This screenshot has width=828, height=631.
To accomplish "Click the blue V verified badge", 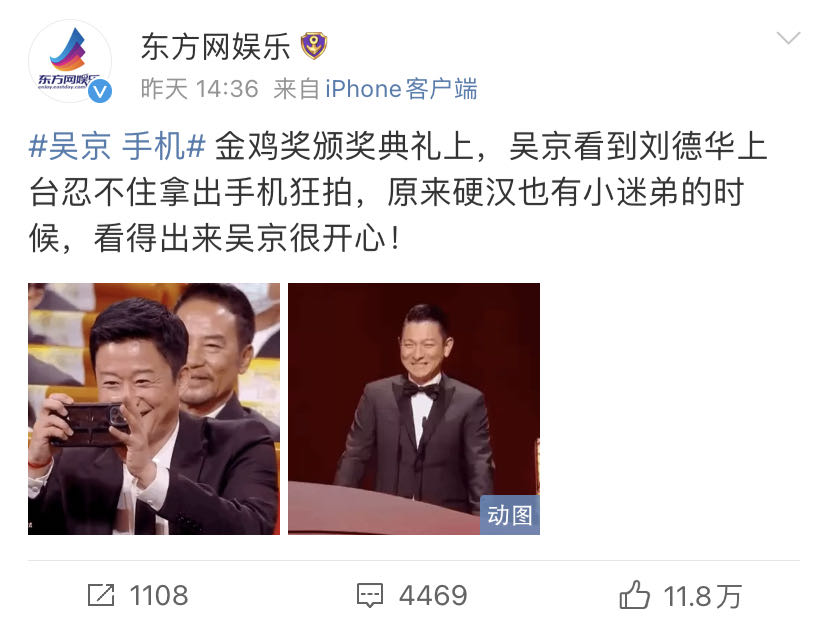I will [x=100, y=91].
